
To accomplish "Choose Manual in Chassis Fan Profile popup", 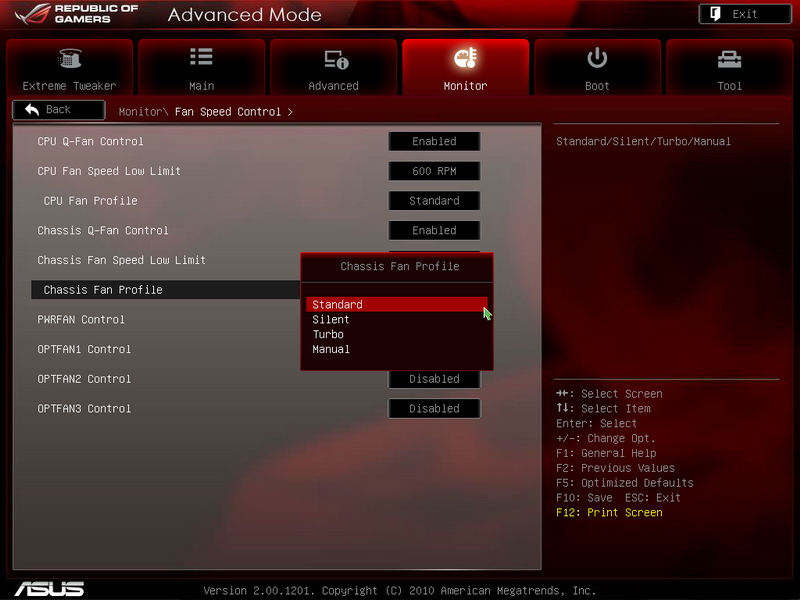I will pyautogui.click(x=331, y=349).
